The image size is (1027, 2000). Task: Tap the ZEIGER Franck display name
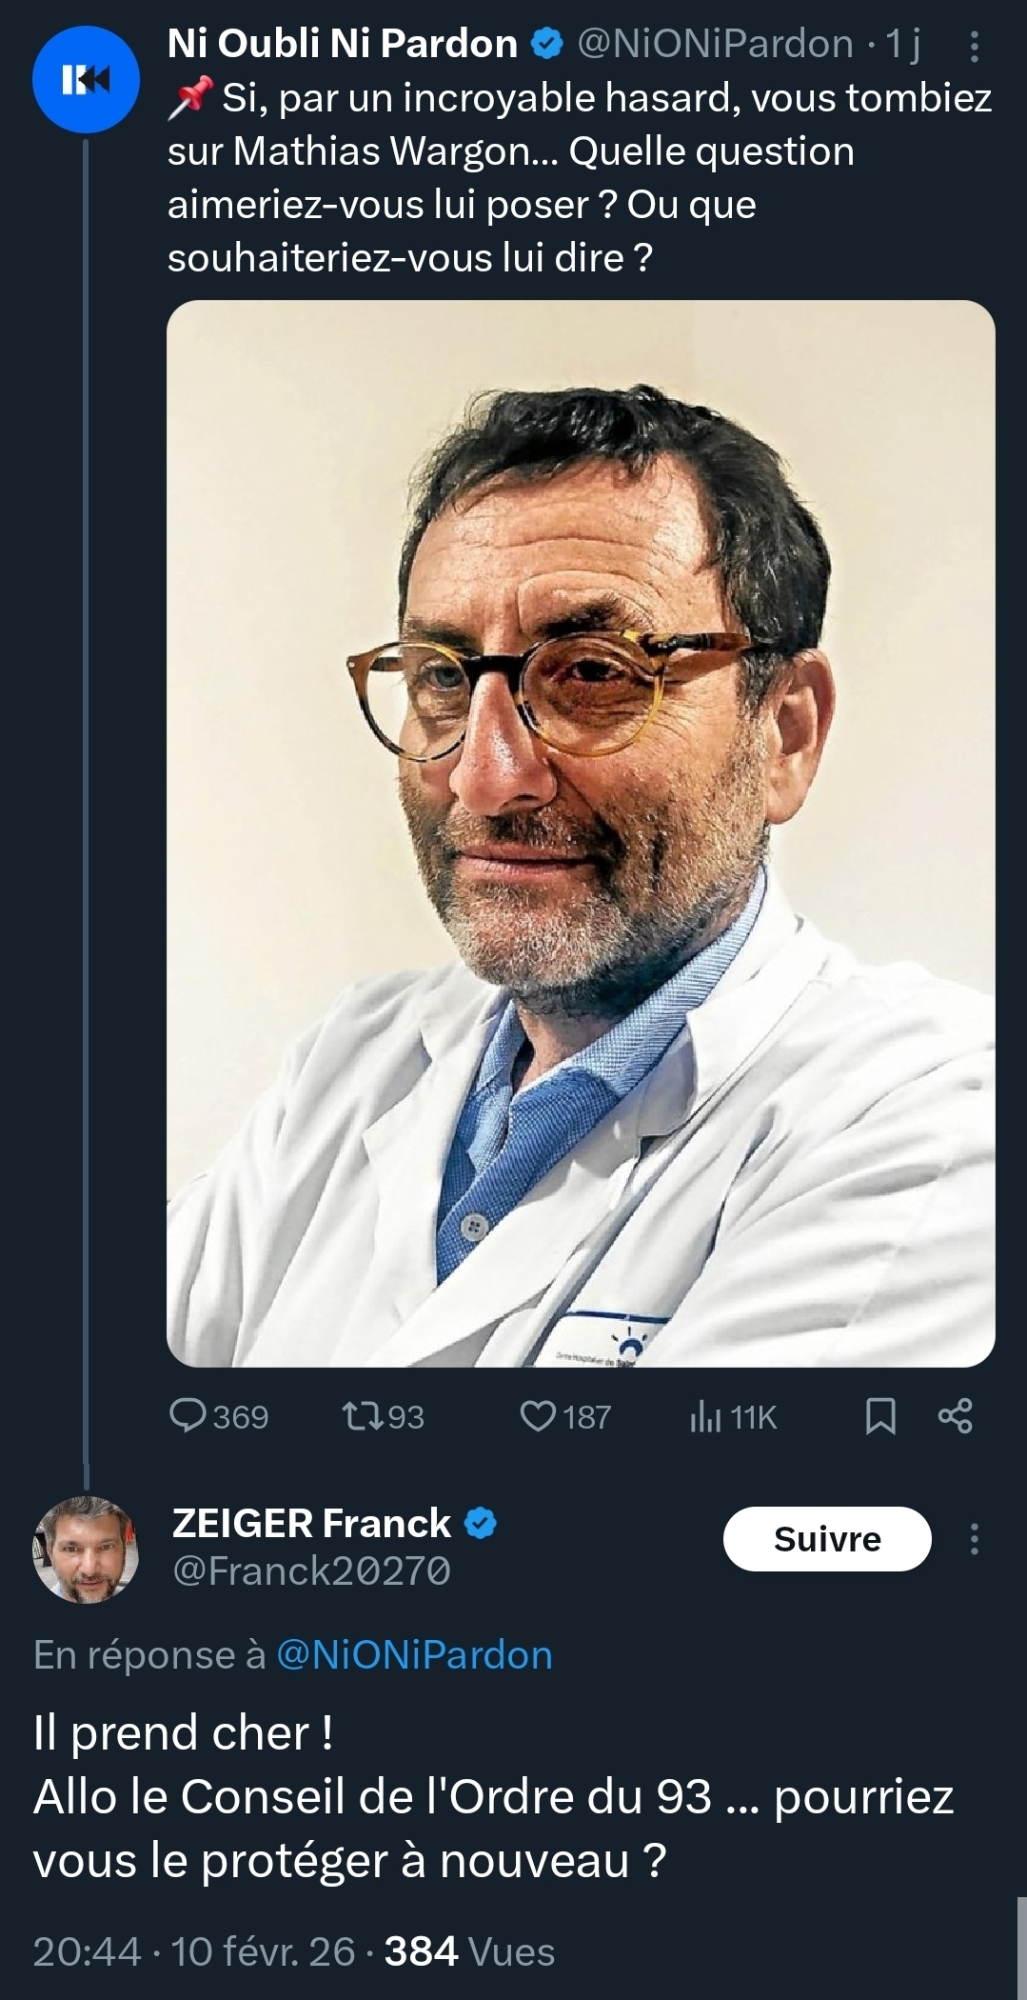[311, 1523]
